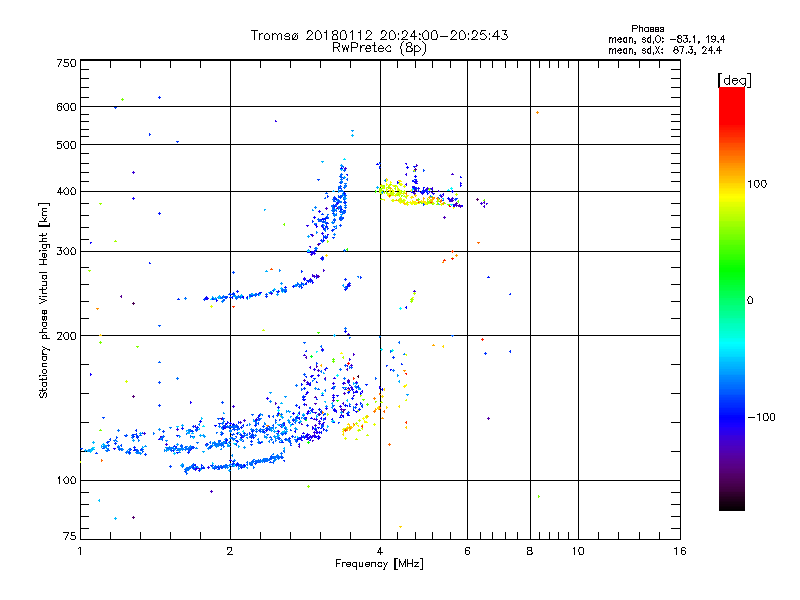
Task: Click the y-axis label '75'
Action: click(70, 536)
